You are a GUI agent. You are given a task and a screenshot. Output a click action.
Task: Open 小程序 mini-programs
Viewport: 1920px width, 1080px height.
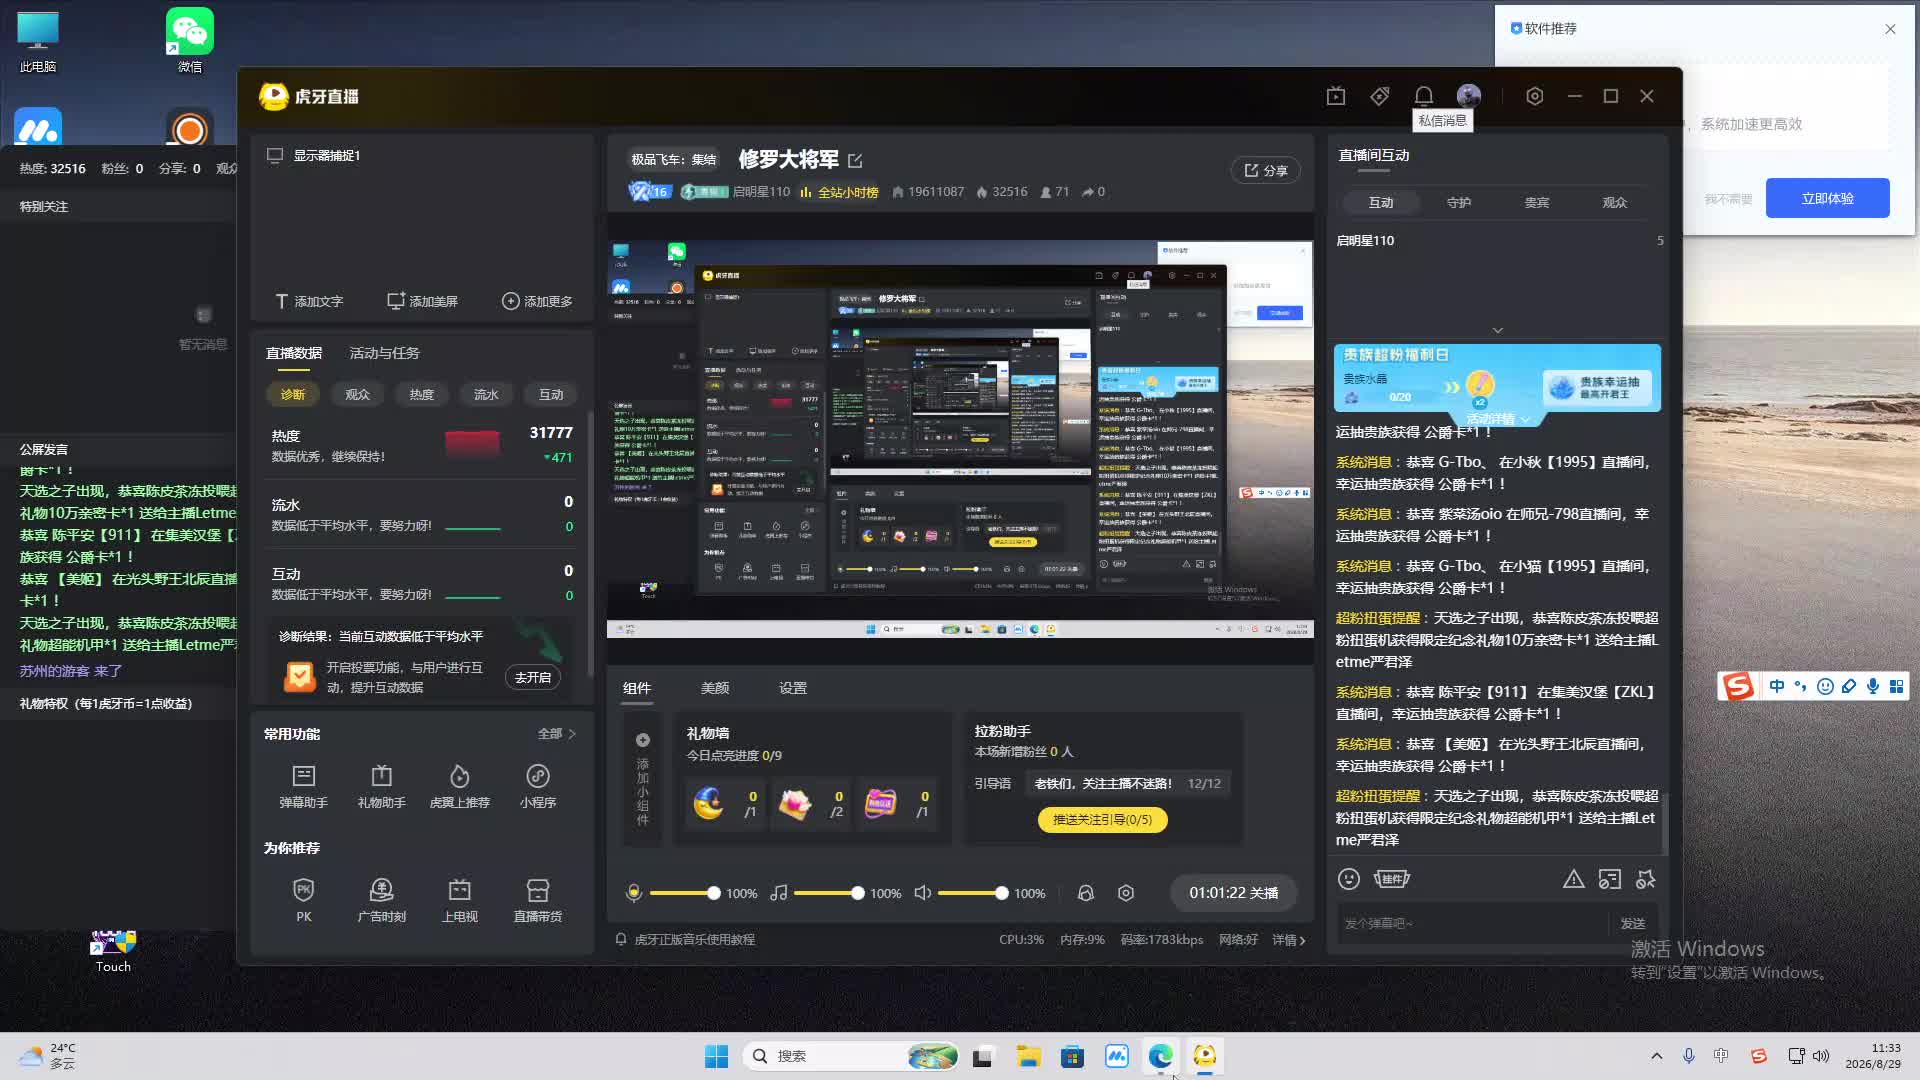pyautogui.click(x=538, y=787)
